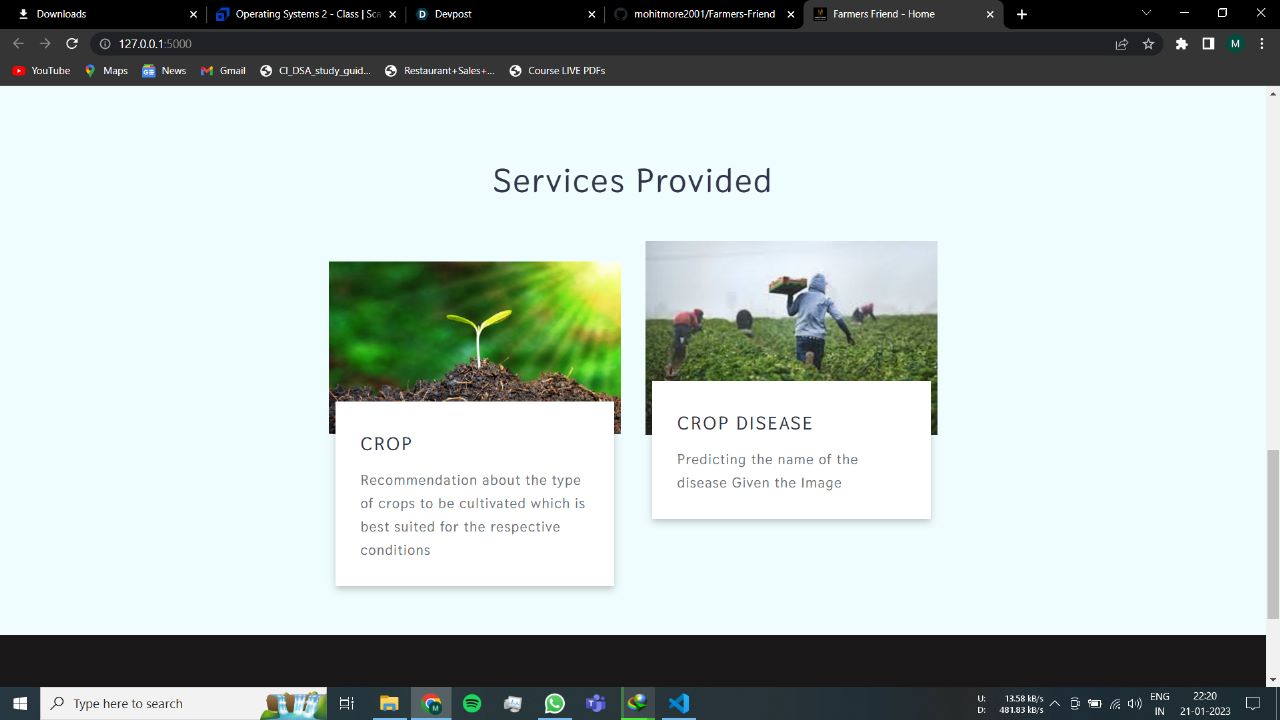Launch Spotify from the taskbar
Screen dimensions: 1280x720
tap(472, 703)
